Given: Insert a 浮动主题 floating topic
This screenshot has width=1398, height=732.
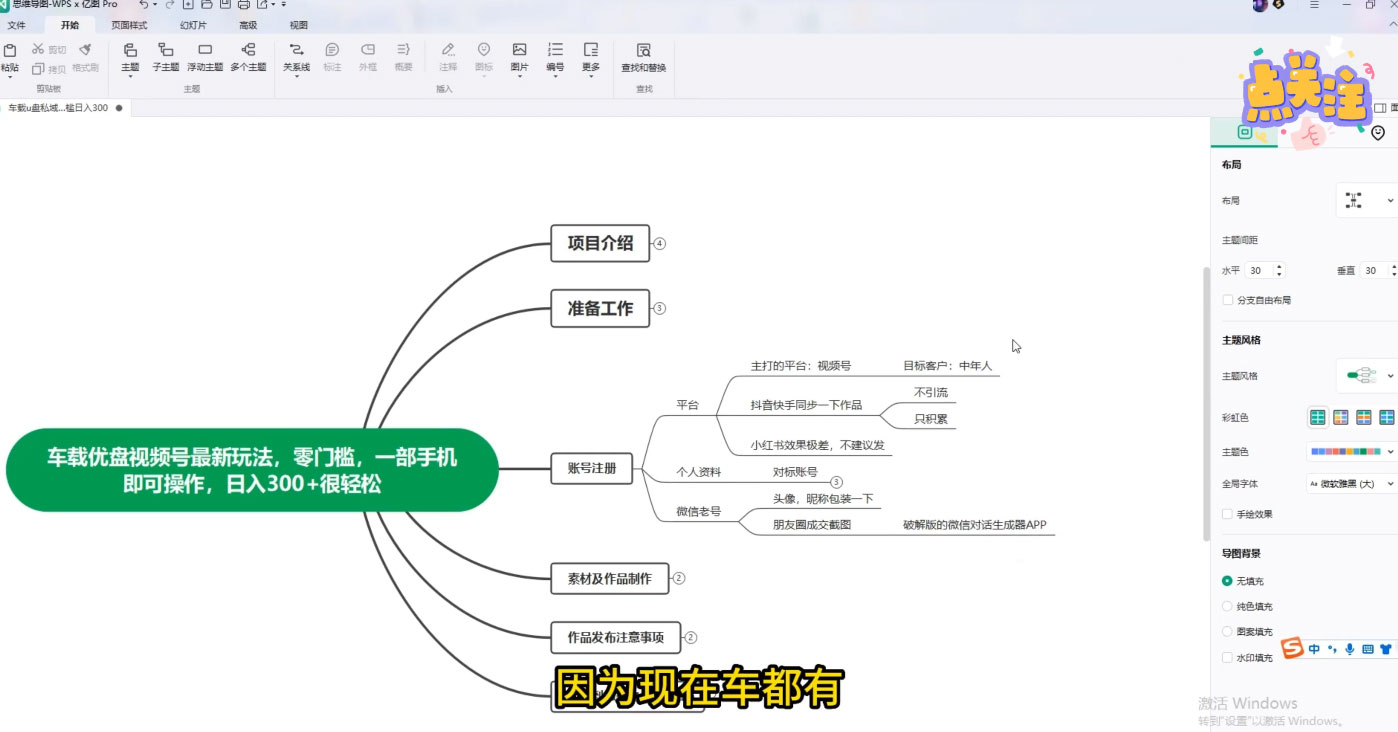Looking at the screenshot, I should click(204, 55).
